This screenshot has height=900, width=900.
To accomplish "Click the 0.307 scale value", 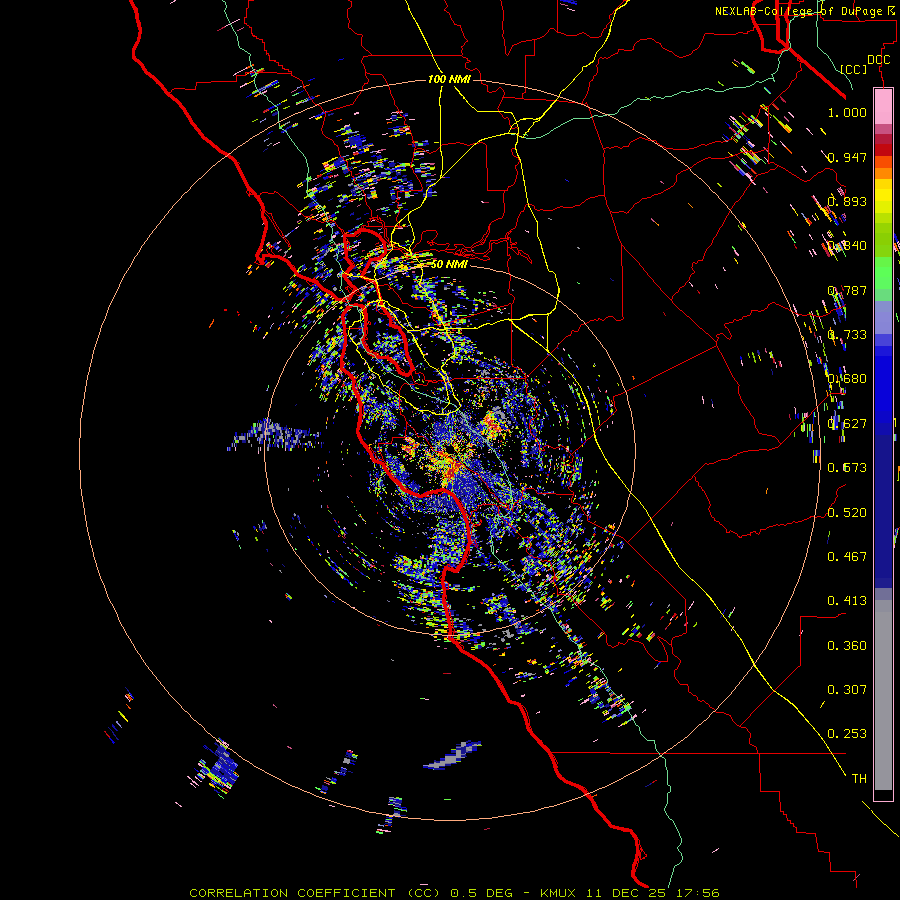I will point(847,690).
